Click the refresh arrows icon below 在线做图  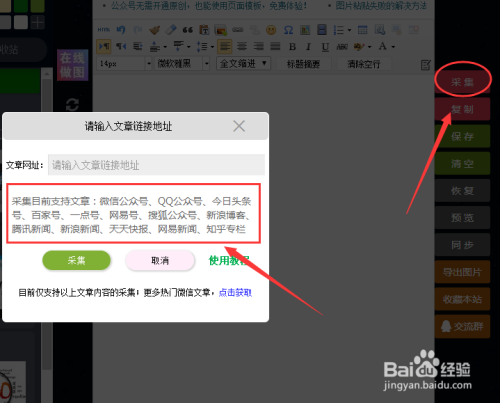72,104
